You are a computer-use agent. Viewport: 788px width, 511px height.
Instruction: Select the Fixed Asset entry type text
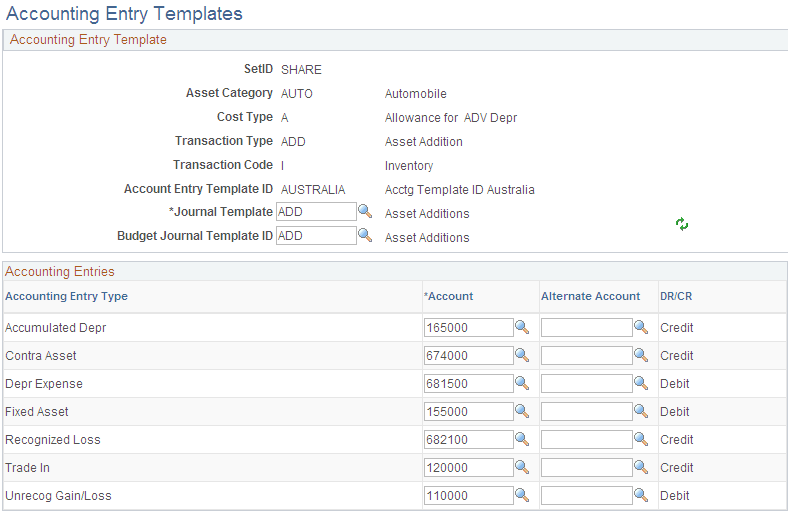(x=37, y=412)
